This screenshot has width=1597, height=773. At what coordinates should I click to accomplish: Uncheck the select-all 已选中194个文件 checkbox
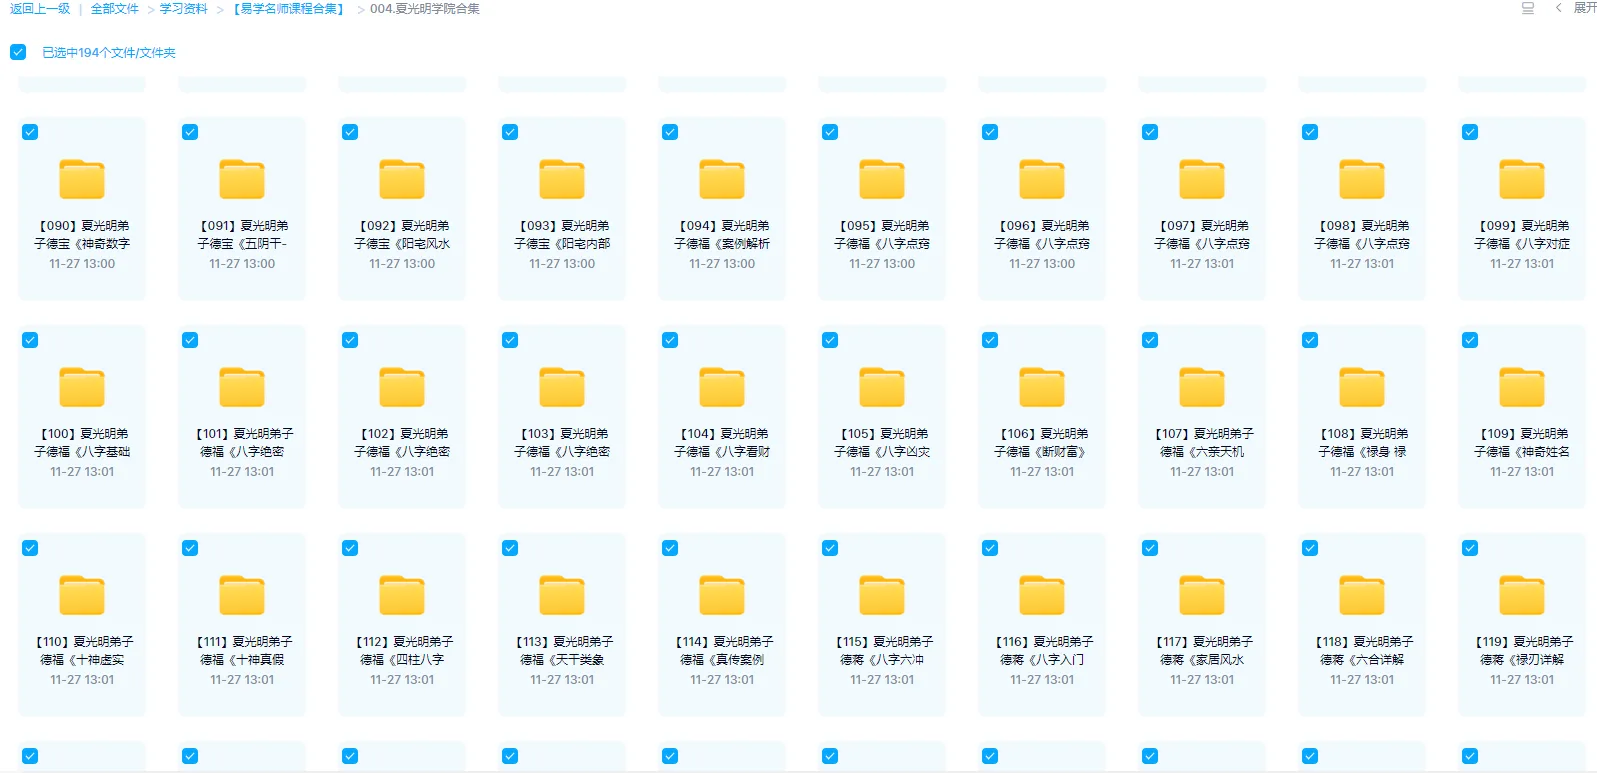click(18, 52)
